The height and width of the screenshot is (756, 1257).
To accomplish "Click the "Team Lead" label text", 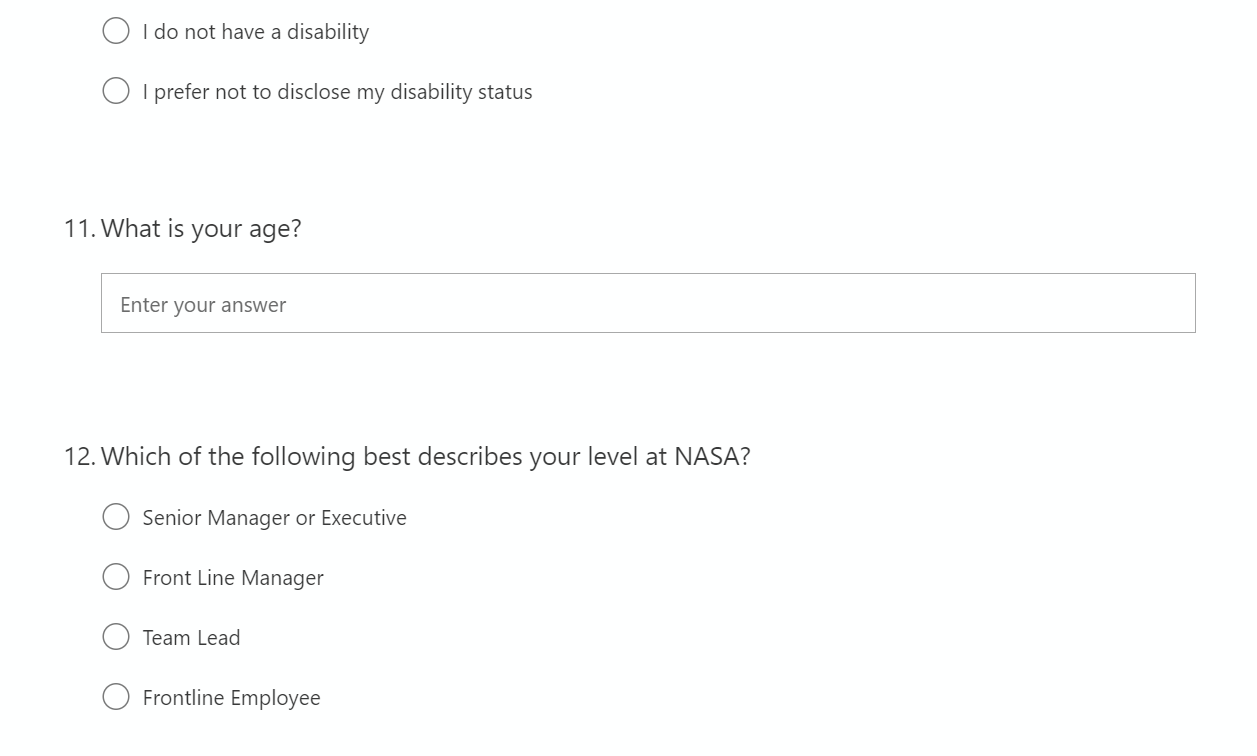I will coord(191,638).
